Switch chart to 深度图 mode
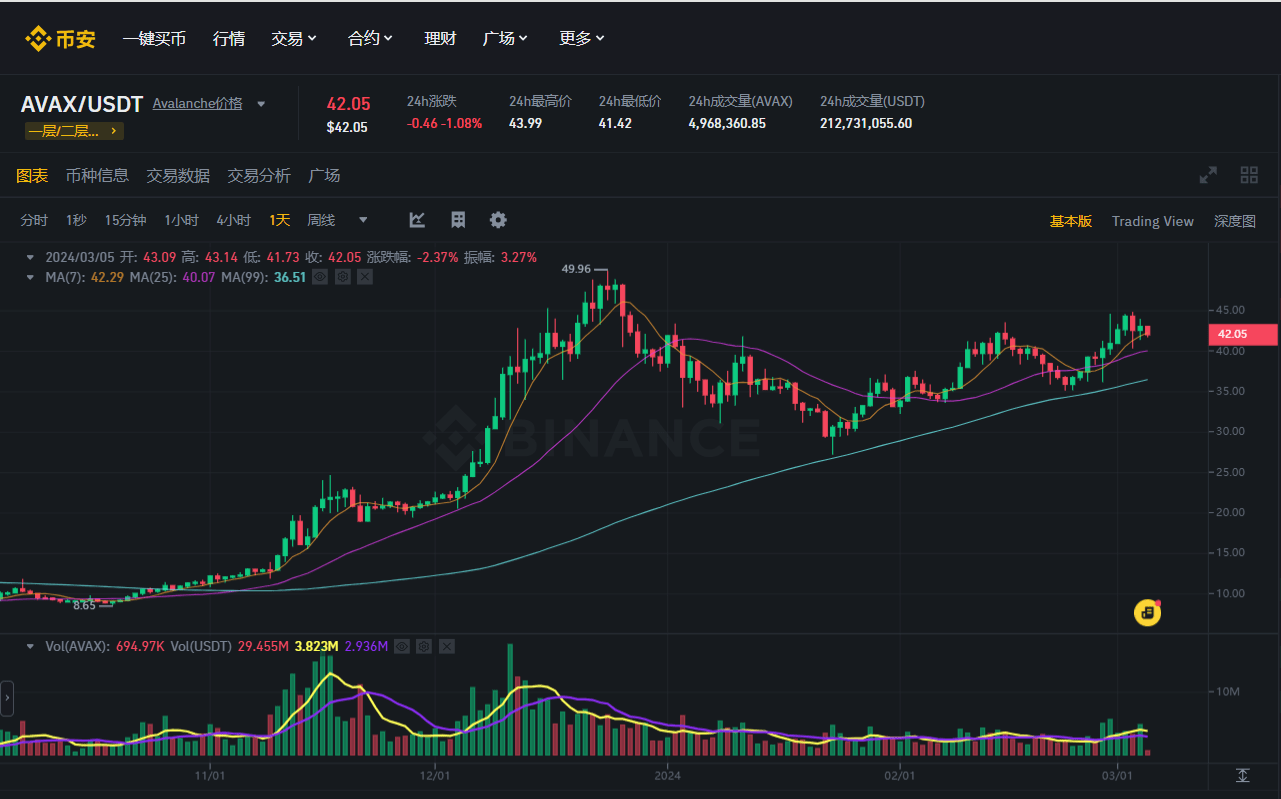This screenshot has height=799, width=1281. coord(1235,221)
